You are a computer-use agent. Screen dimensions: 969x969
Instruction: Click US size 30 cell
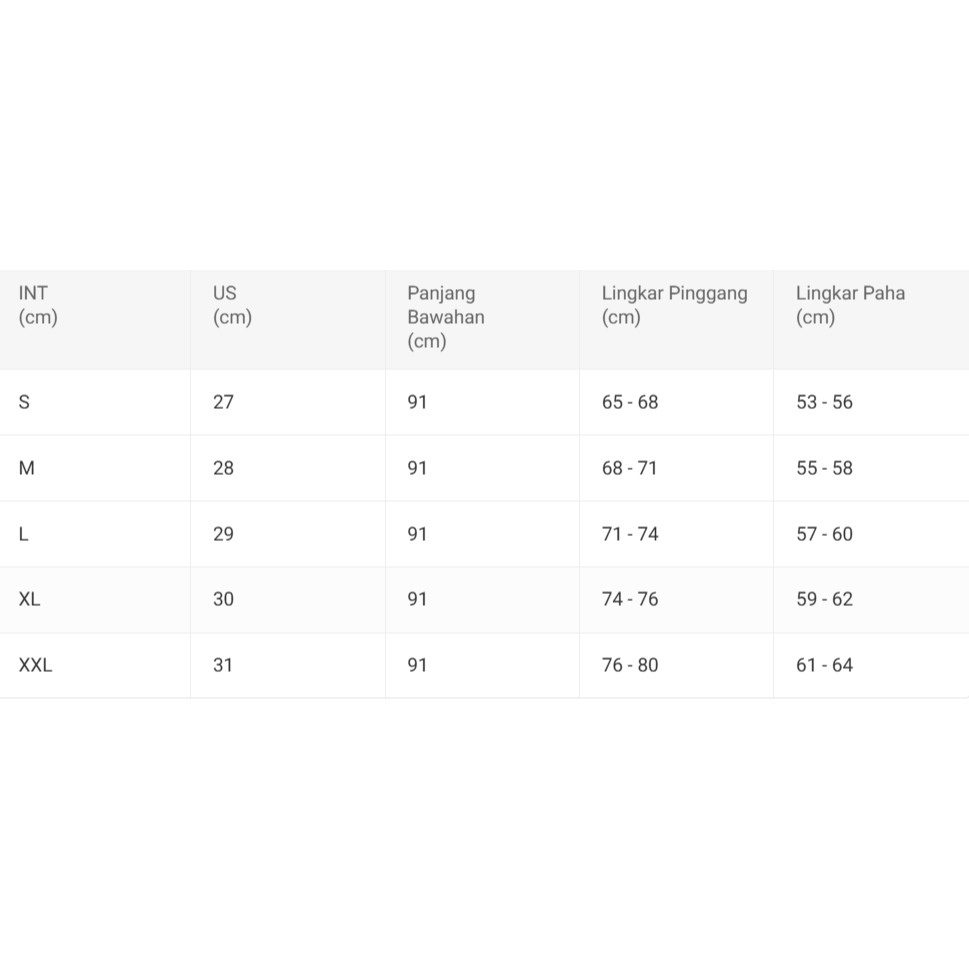click(223, 599)
